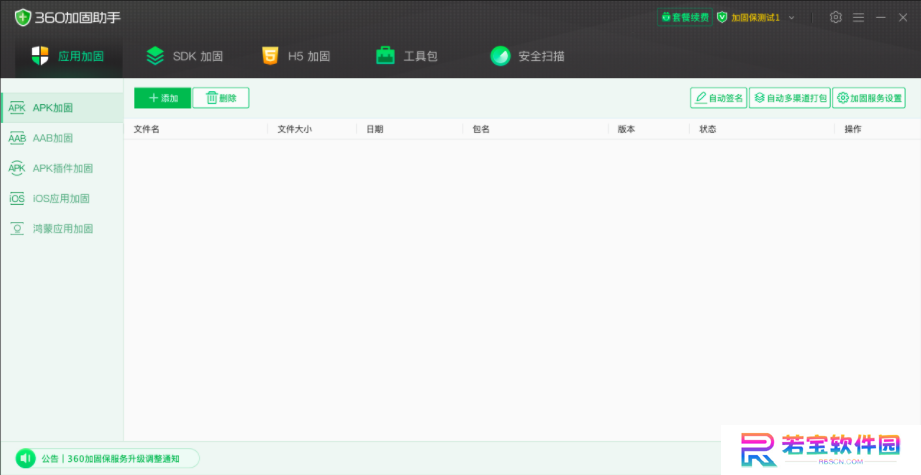Viewport: 921px width, 475px height.
Task: Open the 应用加固 tab
Action: (x=68, y=56)
